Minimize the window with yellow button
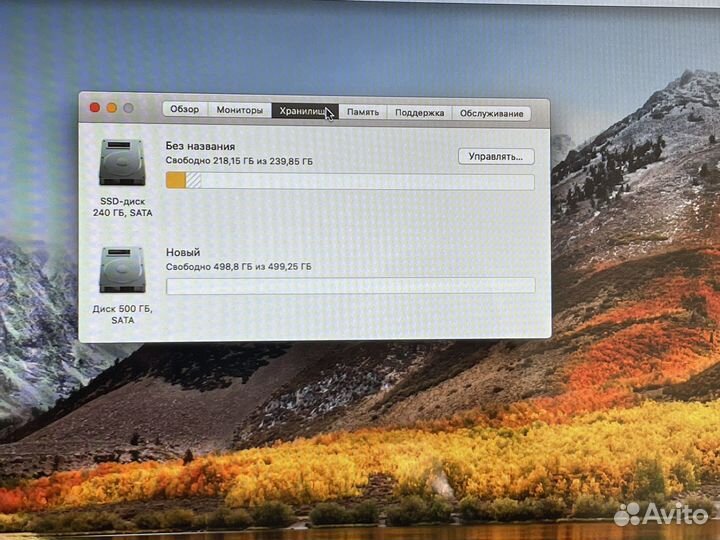 point(112,108)
